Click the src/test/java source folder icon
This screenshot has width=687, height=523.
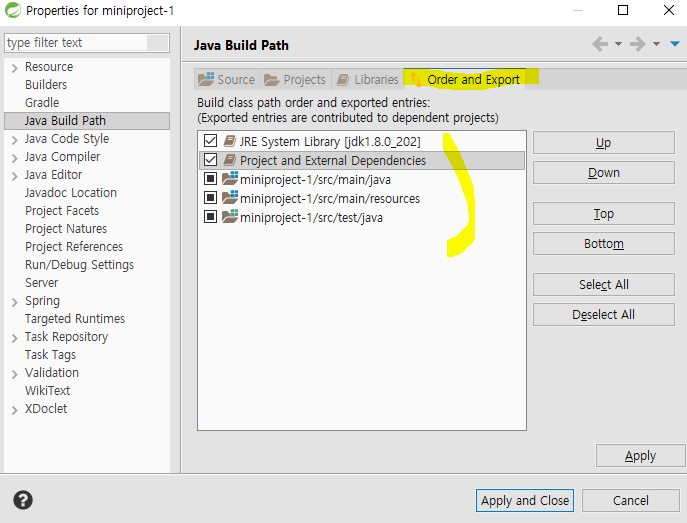230,216
